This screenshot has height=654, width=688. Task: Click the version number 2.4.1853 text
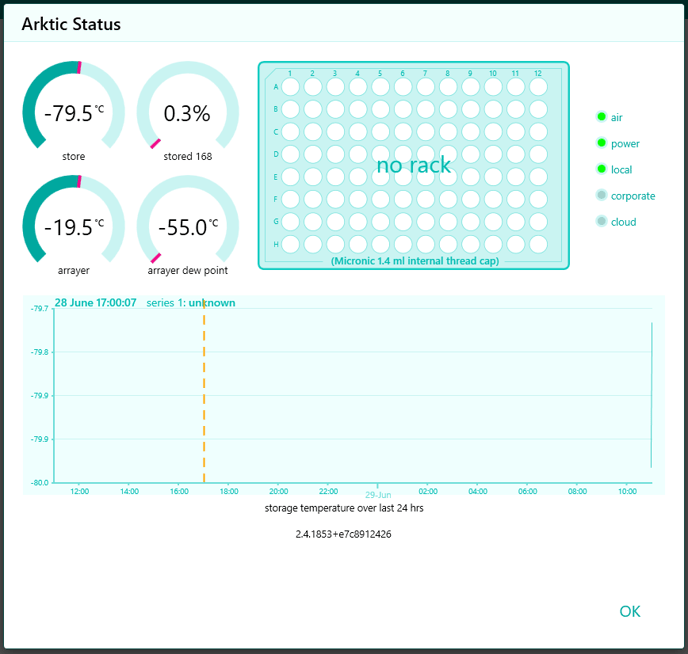(x=343, y=534)
